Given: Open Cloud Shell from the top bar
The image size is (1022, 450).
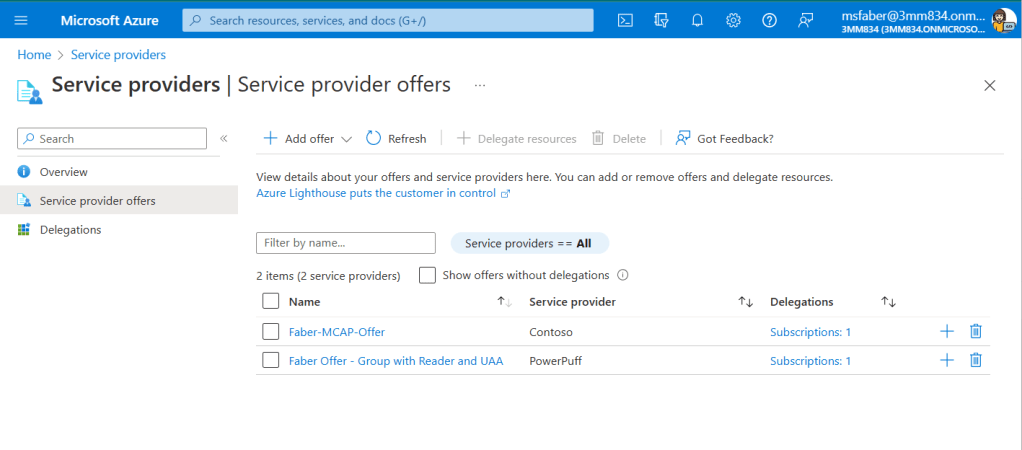Looking at the screenshot, I should click(x=625, y=20).
